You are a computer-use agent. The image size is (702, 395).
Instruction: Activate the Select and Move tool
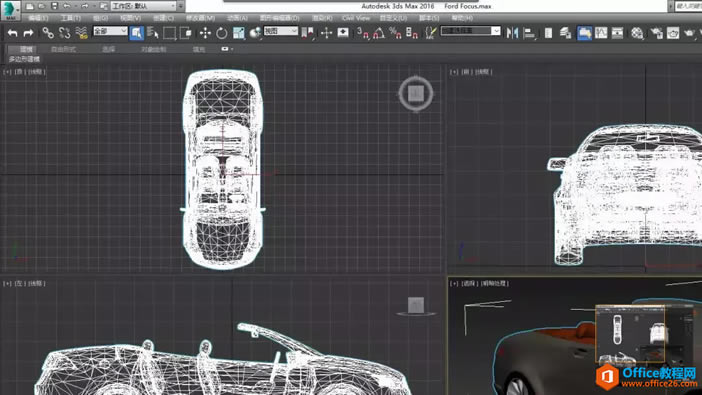coord(205,33)
